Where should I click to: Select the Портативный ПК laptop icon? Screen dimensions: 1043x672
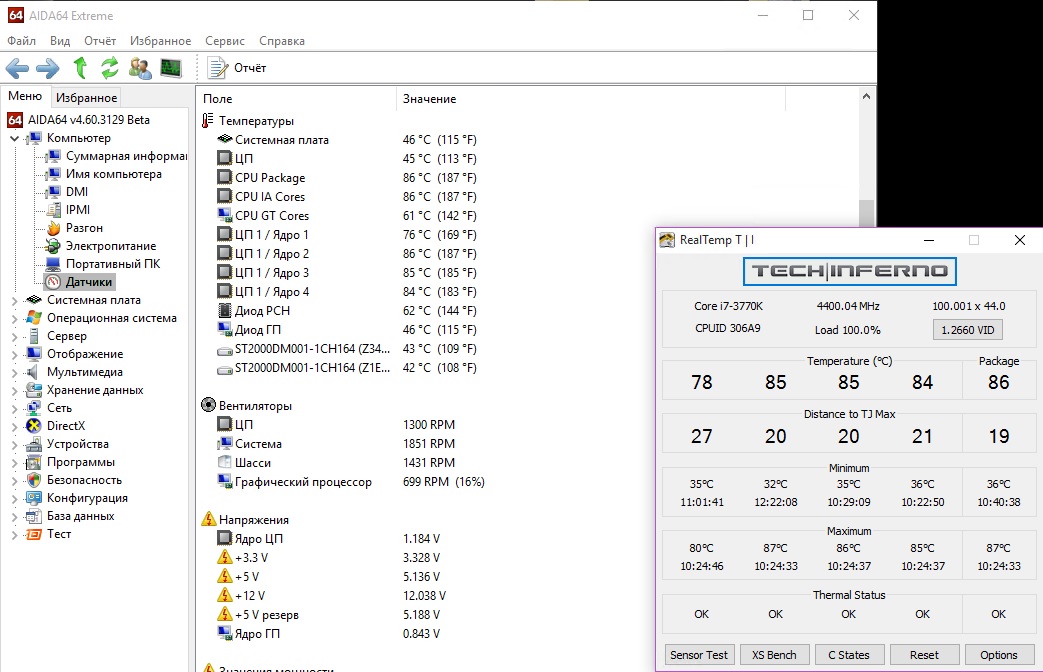tap(53, 263)
